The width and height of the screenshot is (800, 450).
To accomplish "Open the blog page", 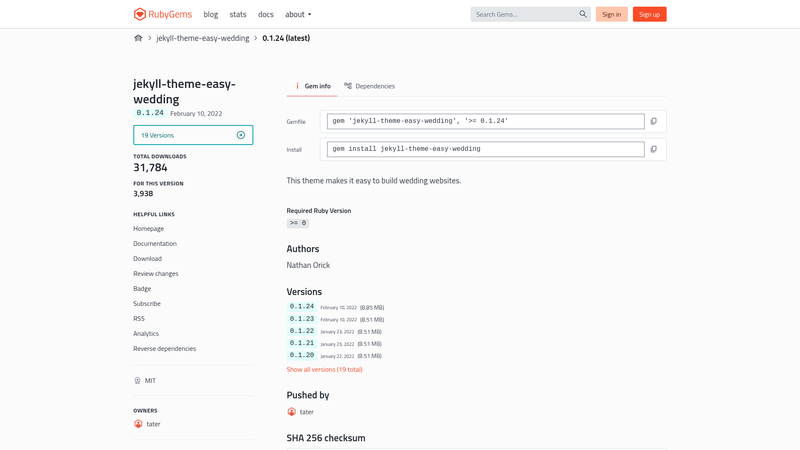I will point(211,14).
